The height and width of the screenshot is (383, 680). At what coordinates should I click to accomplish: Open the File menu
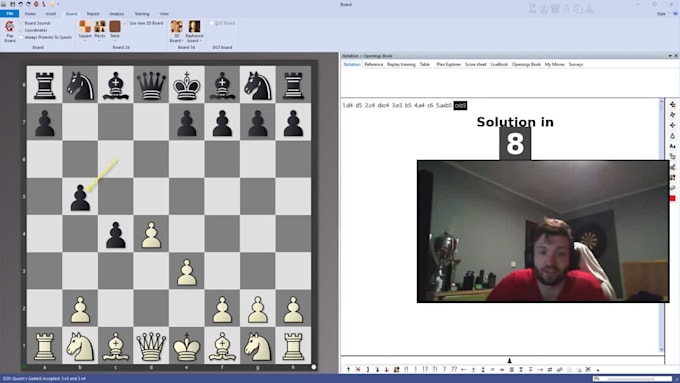pos(10,14)
